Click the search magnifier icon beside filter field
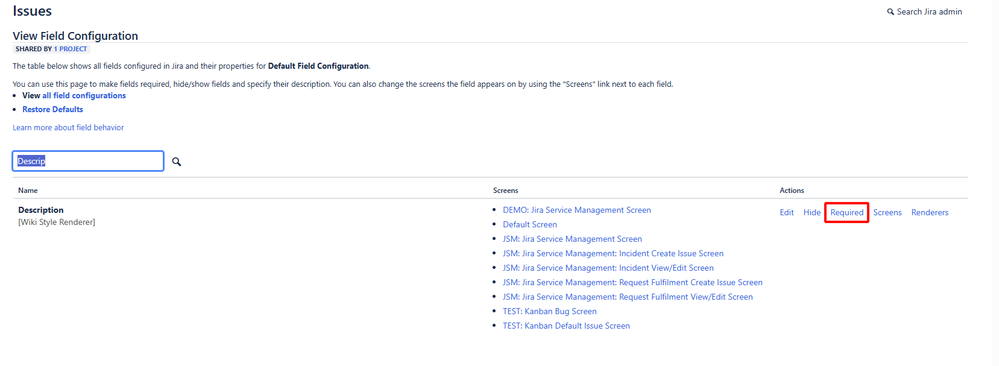 (x=176, y=162)
